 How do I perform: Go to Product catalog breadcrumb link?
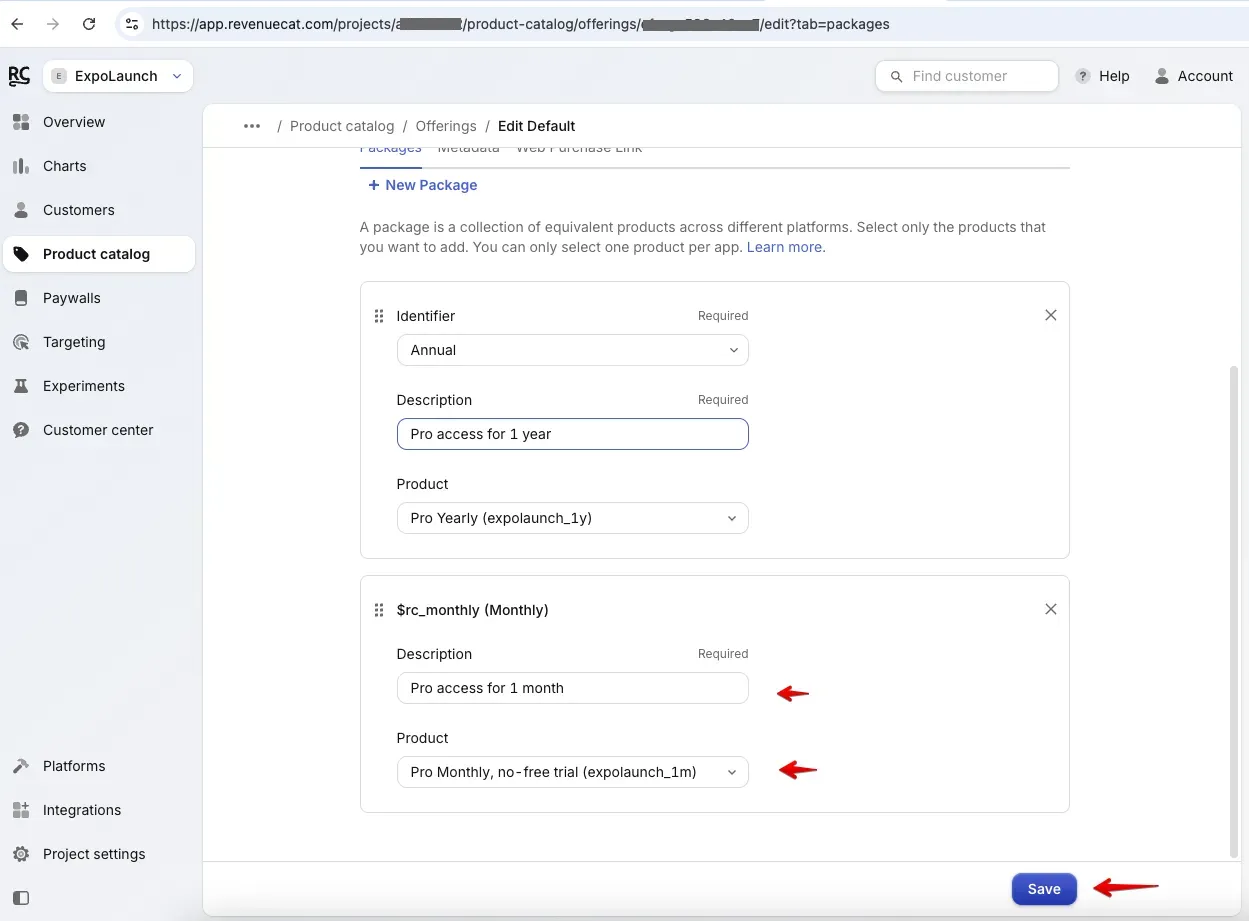coord(342,126)
